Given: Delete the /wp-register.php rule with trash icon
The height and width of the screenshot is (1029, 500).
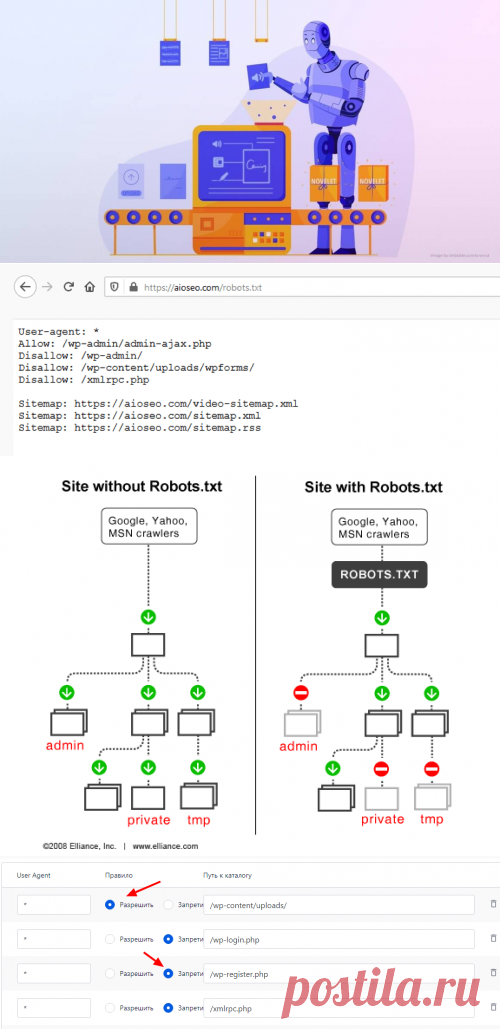Looking at the screenshot, I should pyautogui.click(x=493, y=973).
